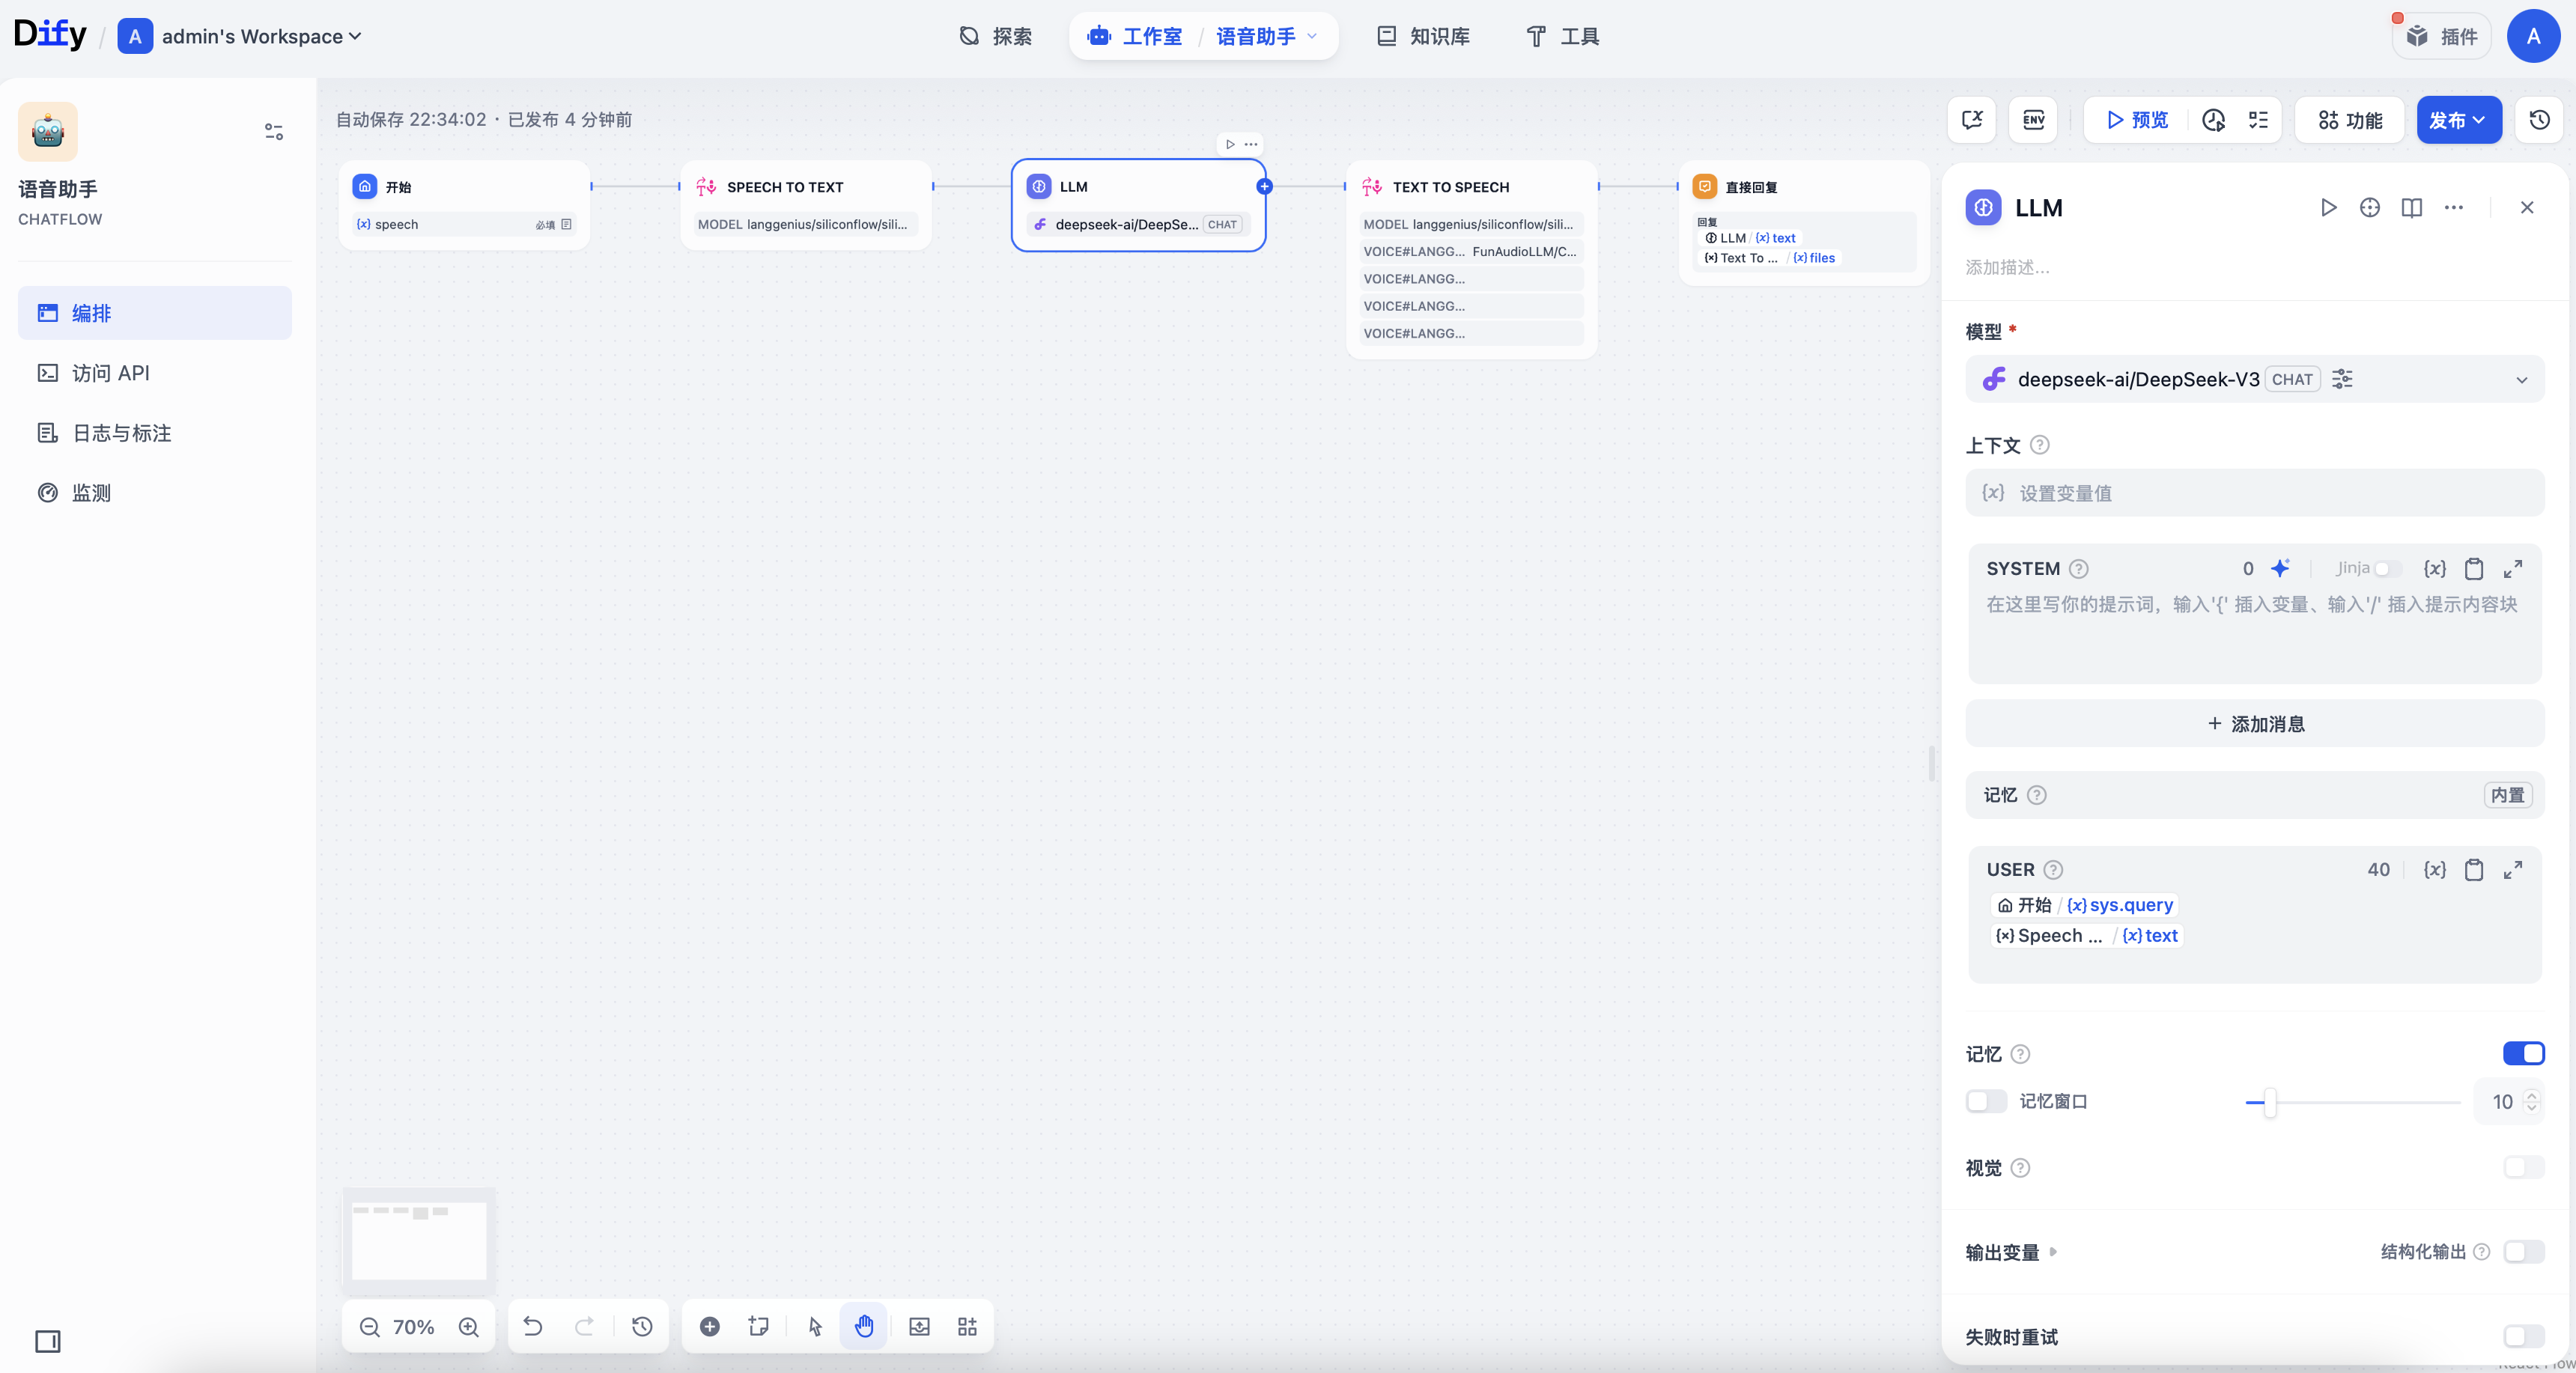This screenshot has width=2576, height=1373.
Task: Disable the memory toggle switch
Action: coord(2523,1053)
